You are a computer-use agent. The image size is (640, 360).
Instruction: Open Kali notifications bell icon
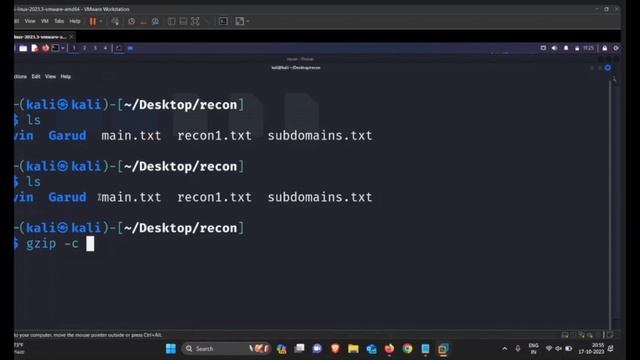coord(566,48)
